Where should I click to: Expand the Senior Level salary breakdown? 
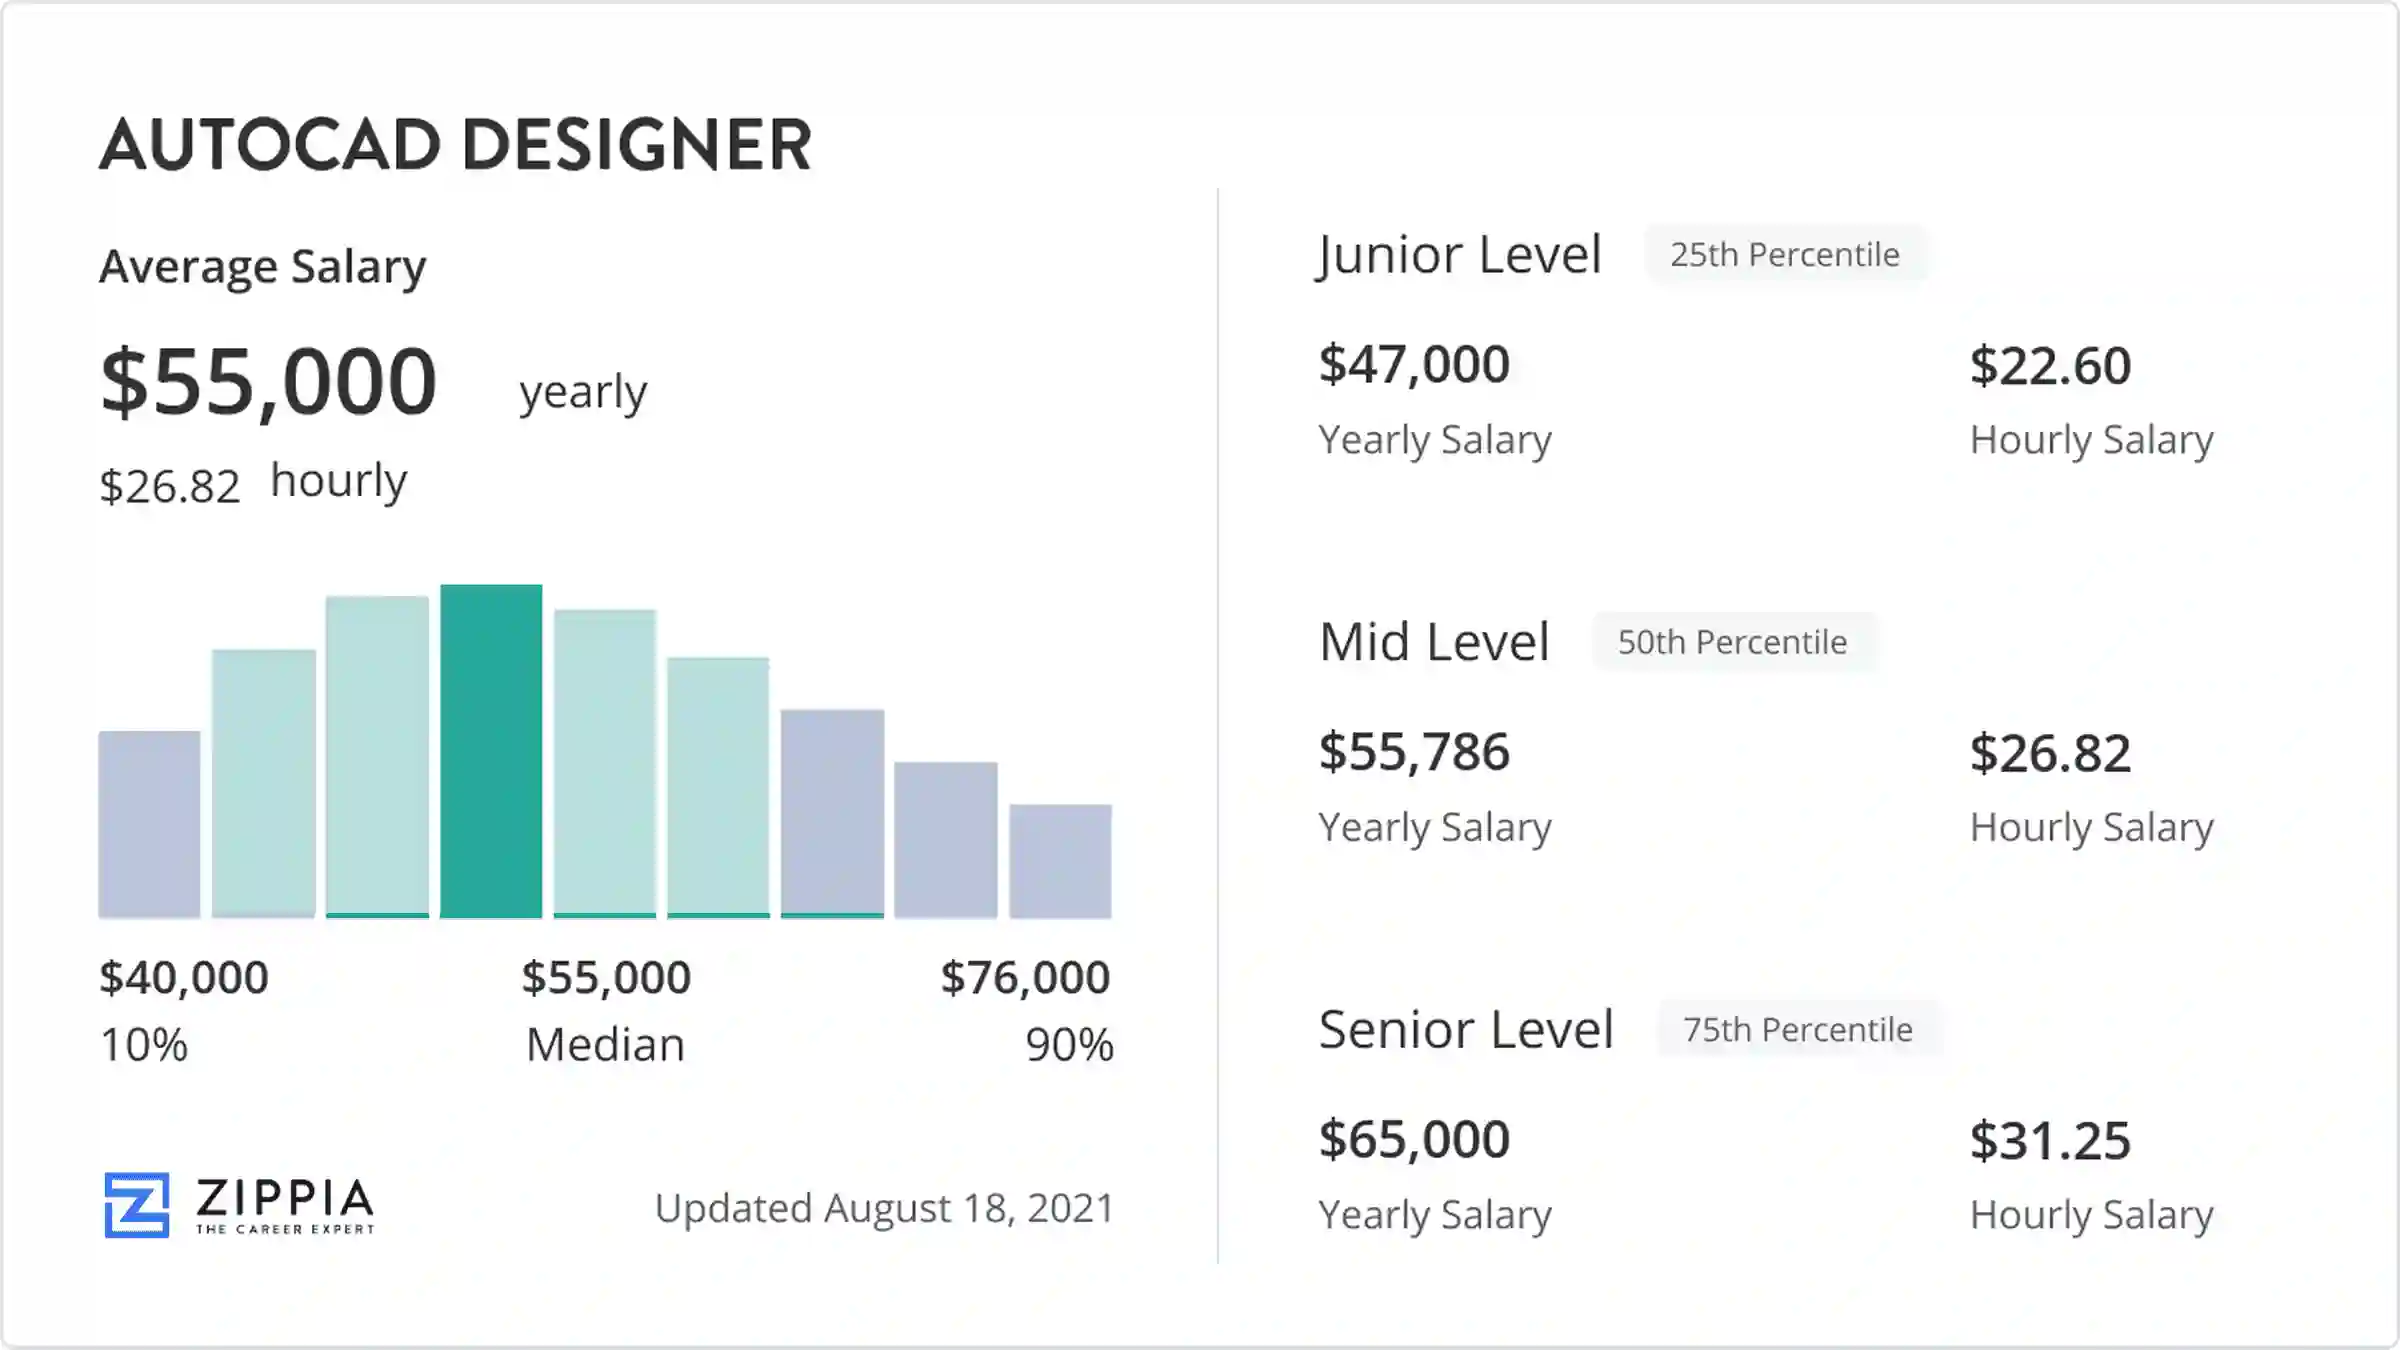(x=1462, y=1029)
